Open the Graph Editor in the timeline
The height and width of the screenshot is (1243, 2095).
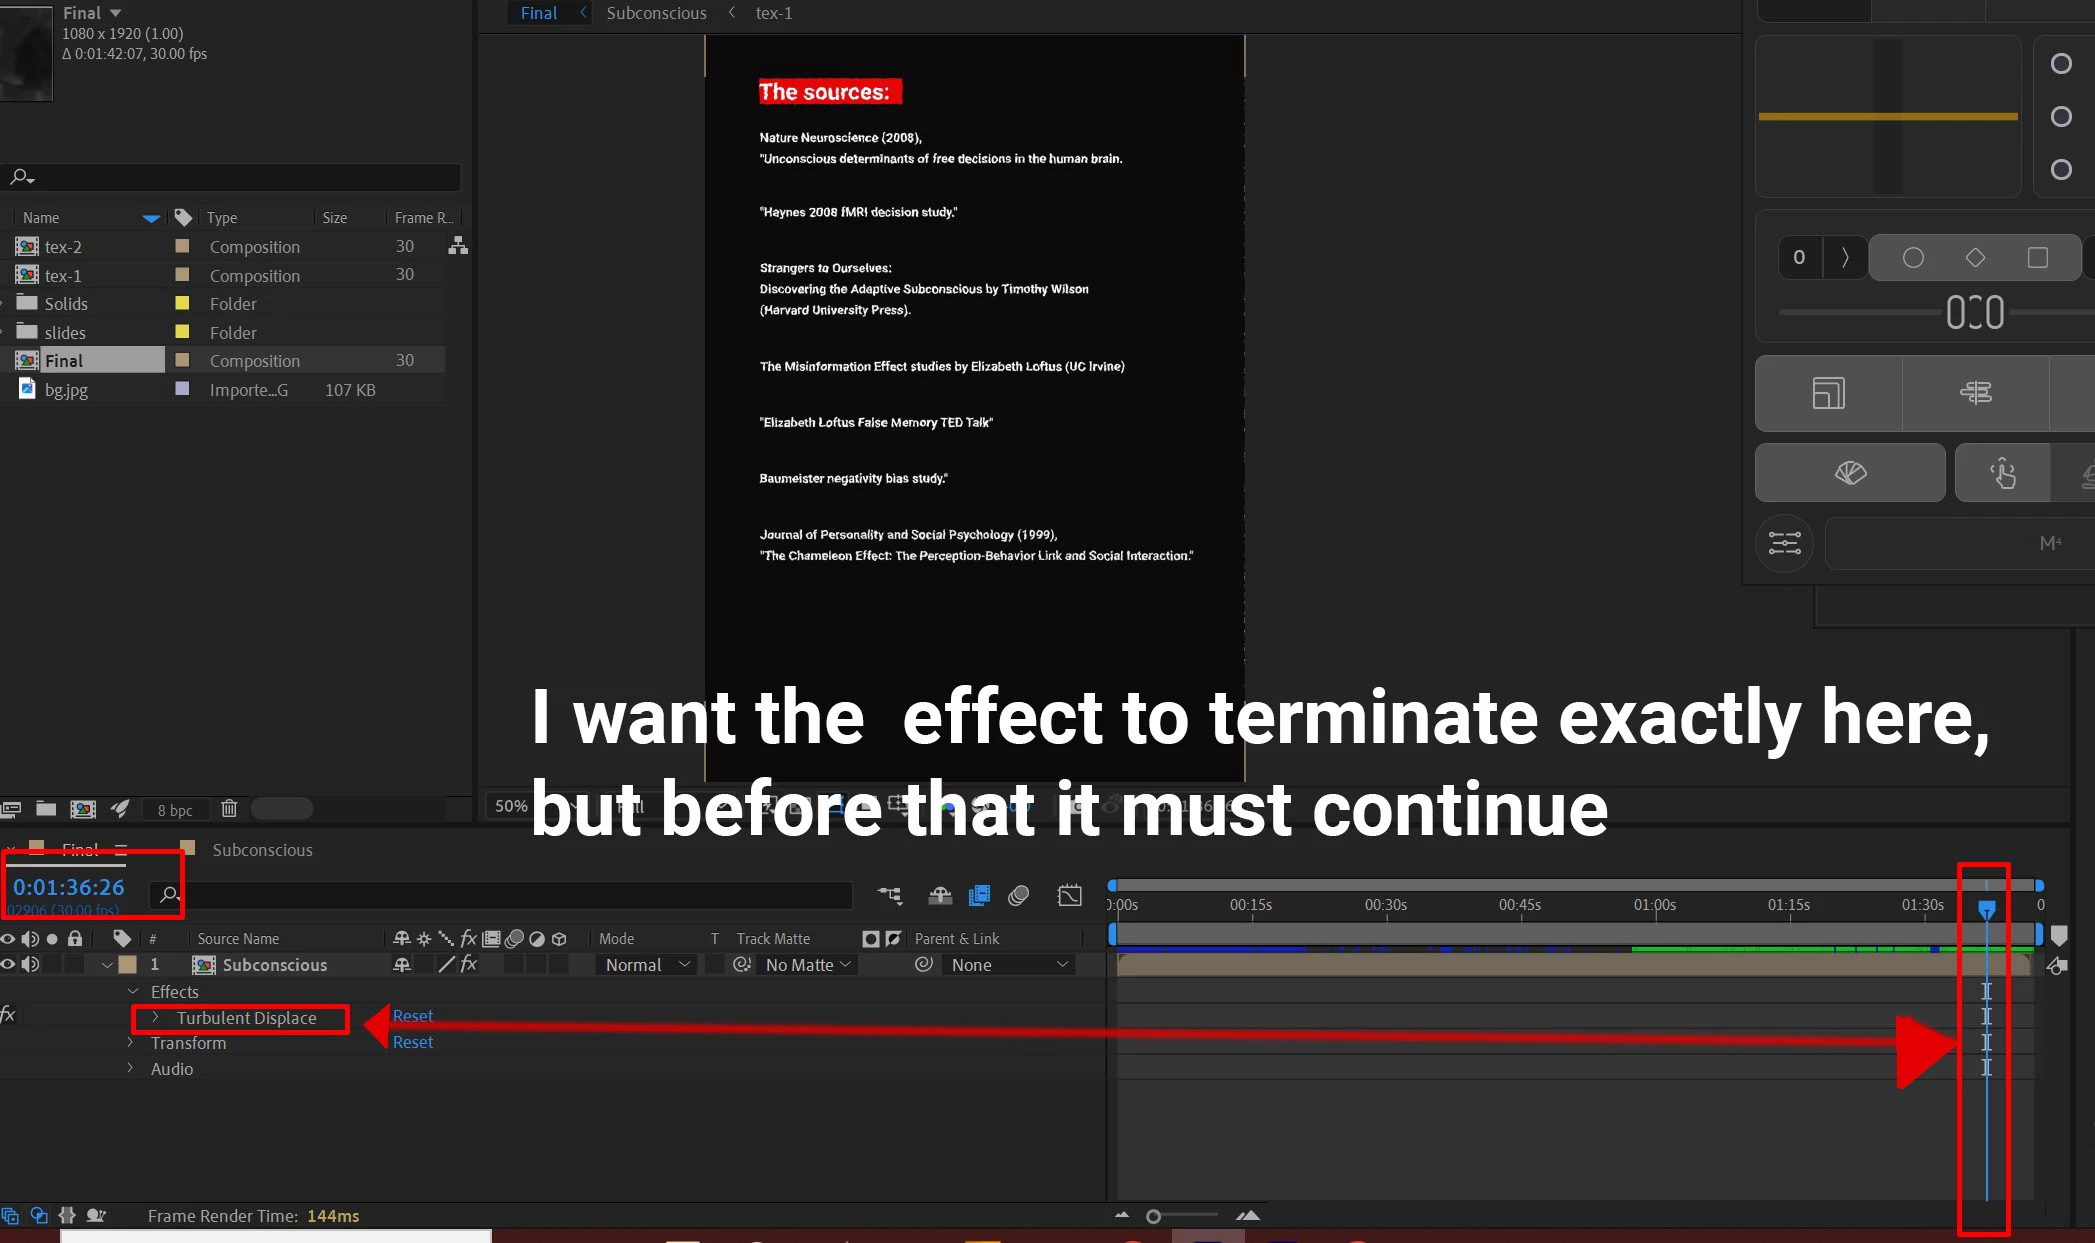pyautogui.click(x=1069, y=895)
